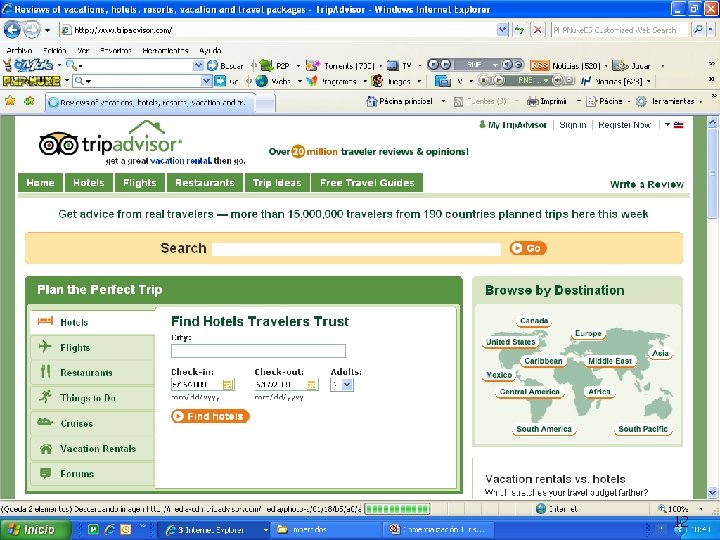Click the green quick launch taskbar icon

pos(93,529)
